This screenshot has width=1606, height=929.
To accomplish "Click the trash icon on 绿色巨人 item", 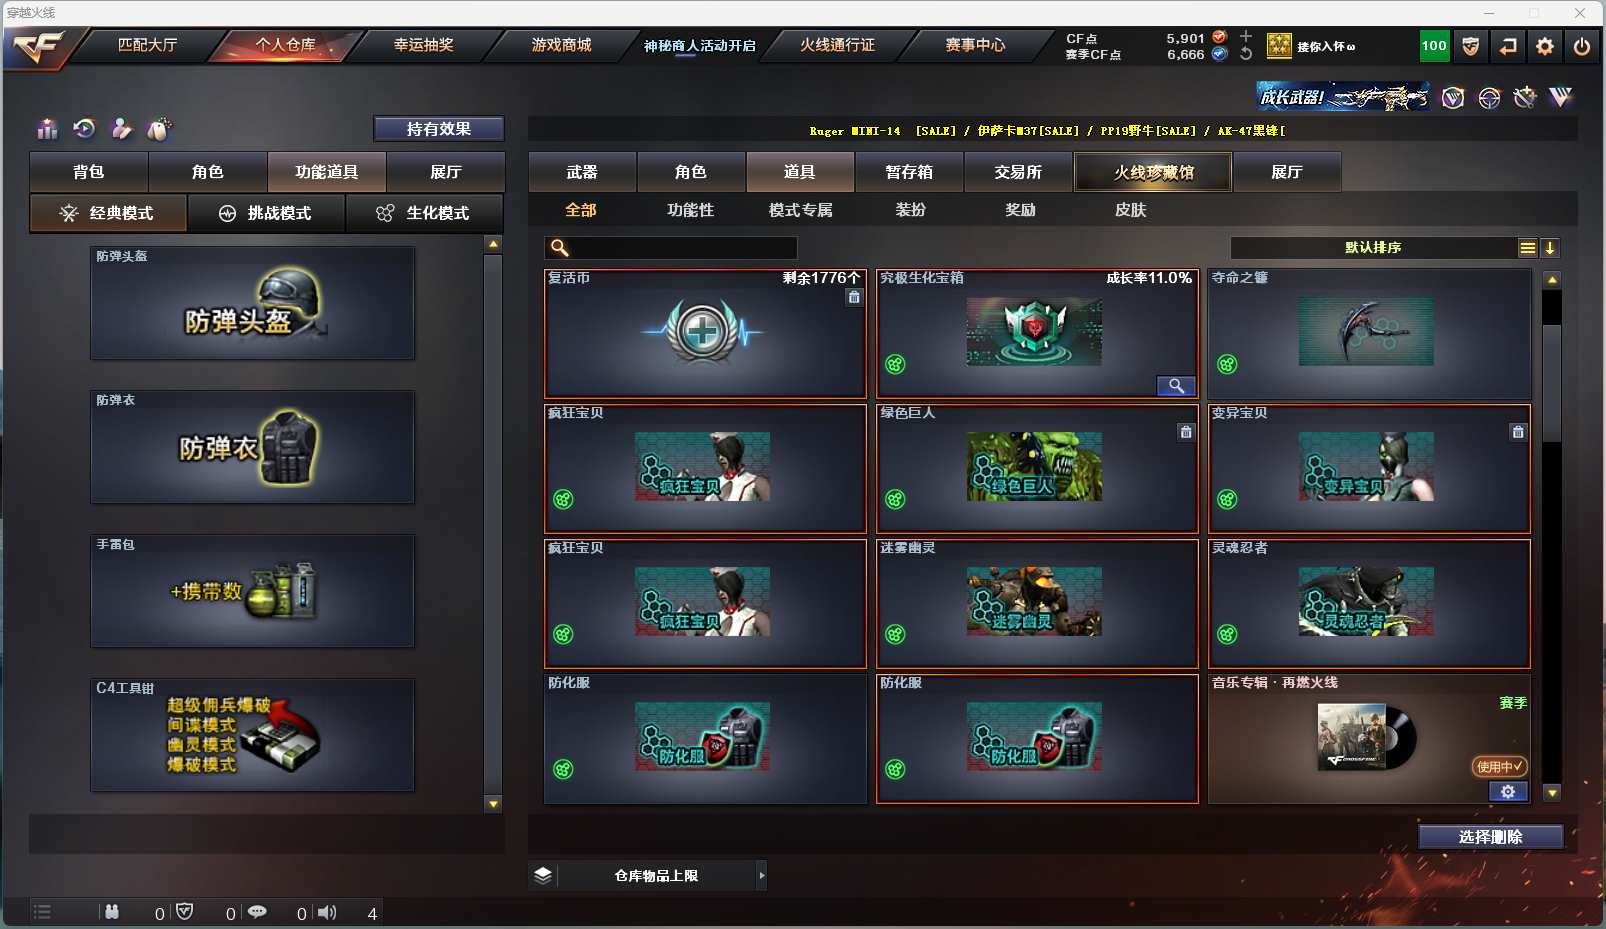I will (1186, 432).
